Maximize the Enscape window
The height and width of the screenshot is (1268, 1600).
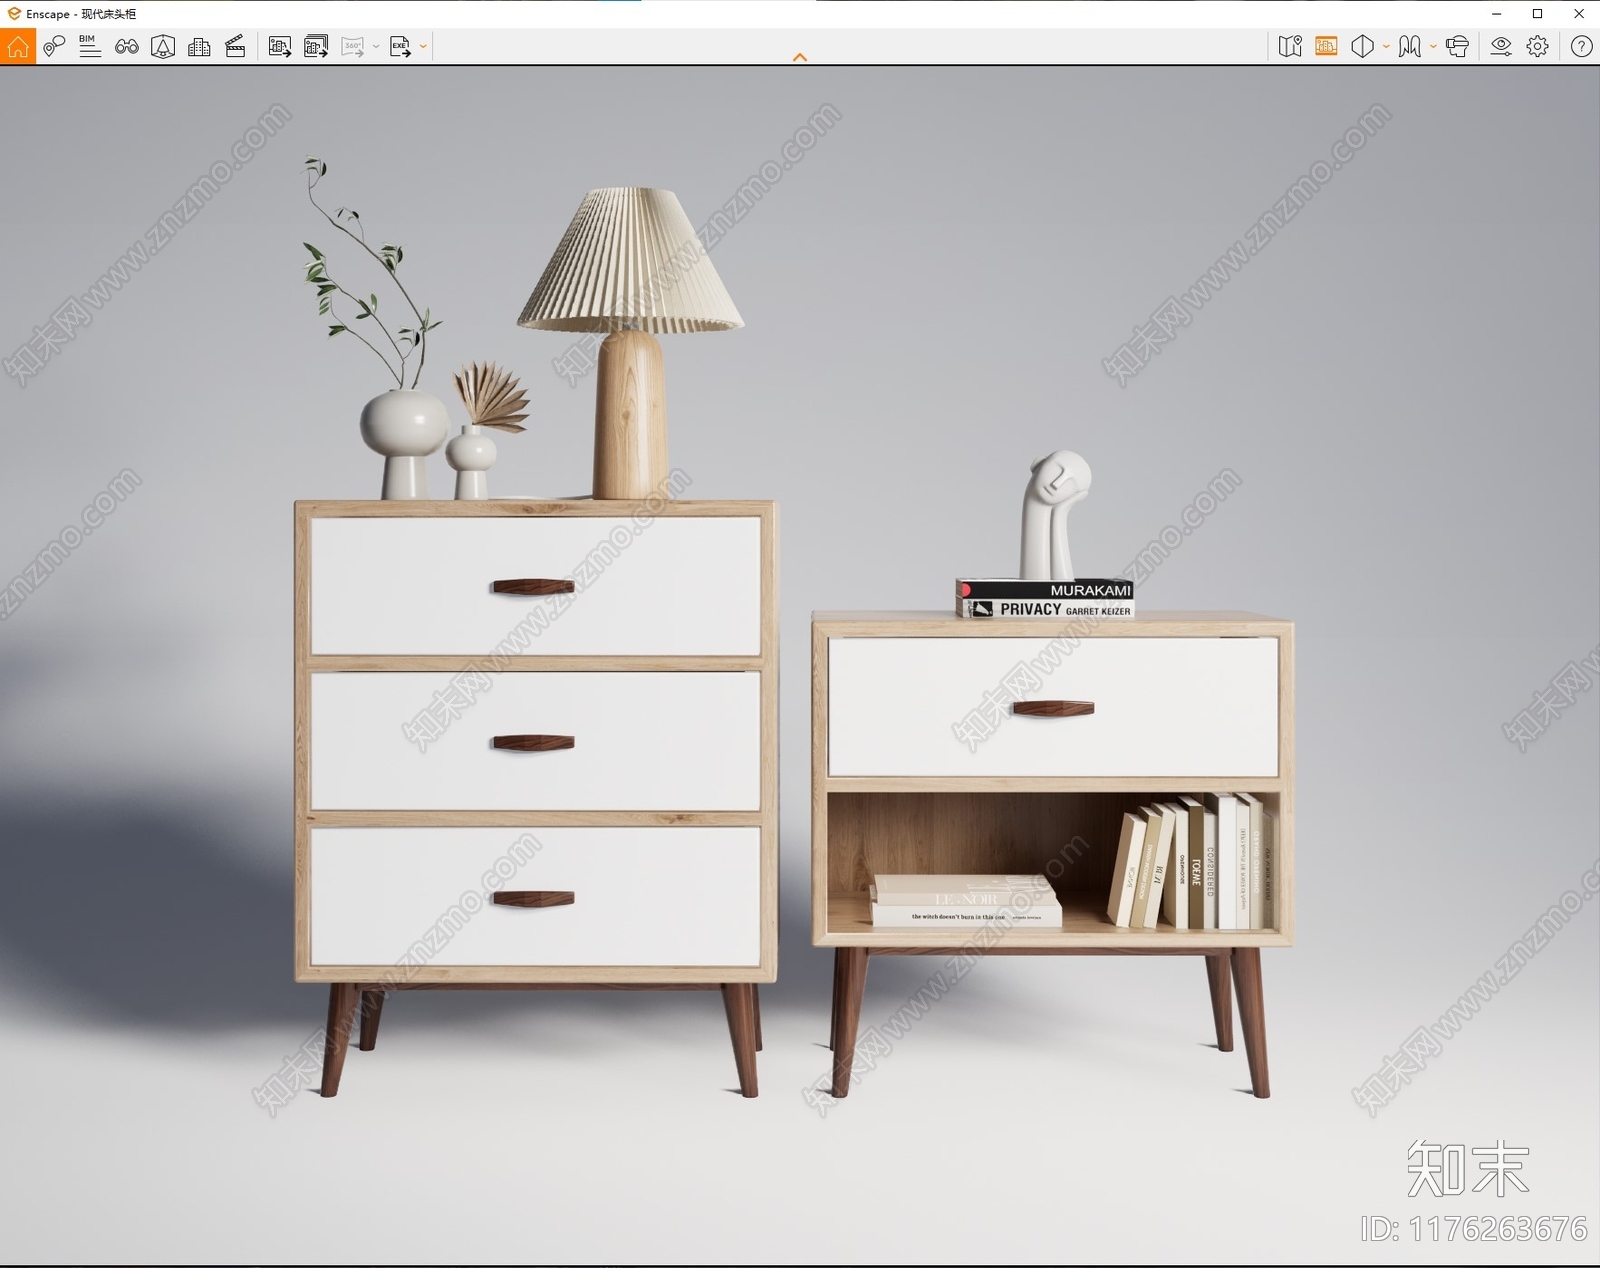[1538, 14]
